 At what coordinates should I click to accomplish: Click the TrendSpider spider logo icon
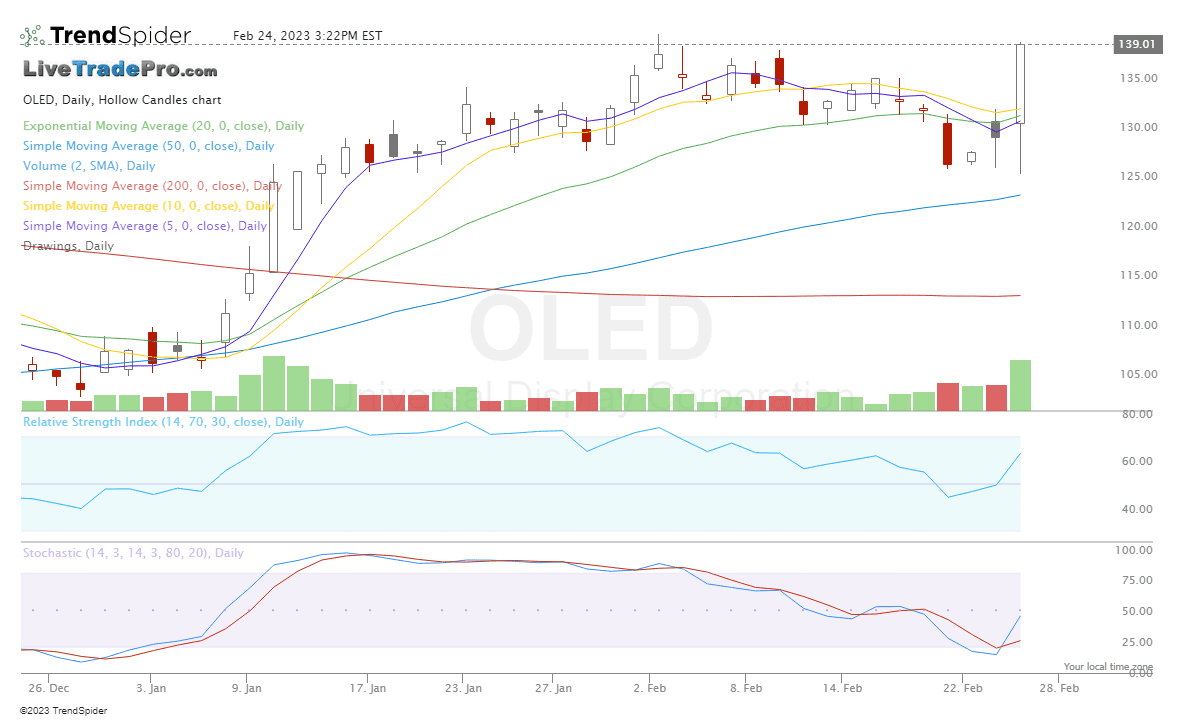click(32, 36)
